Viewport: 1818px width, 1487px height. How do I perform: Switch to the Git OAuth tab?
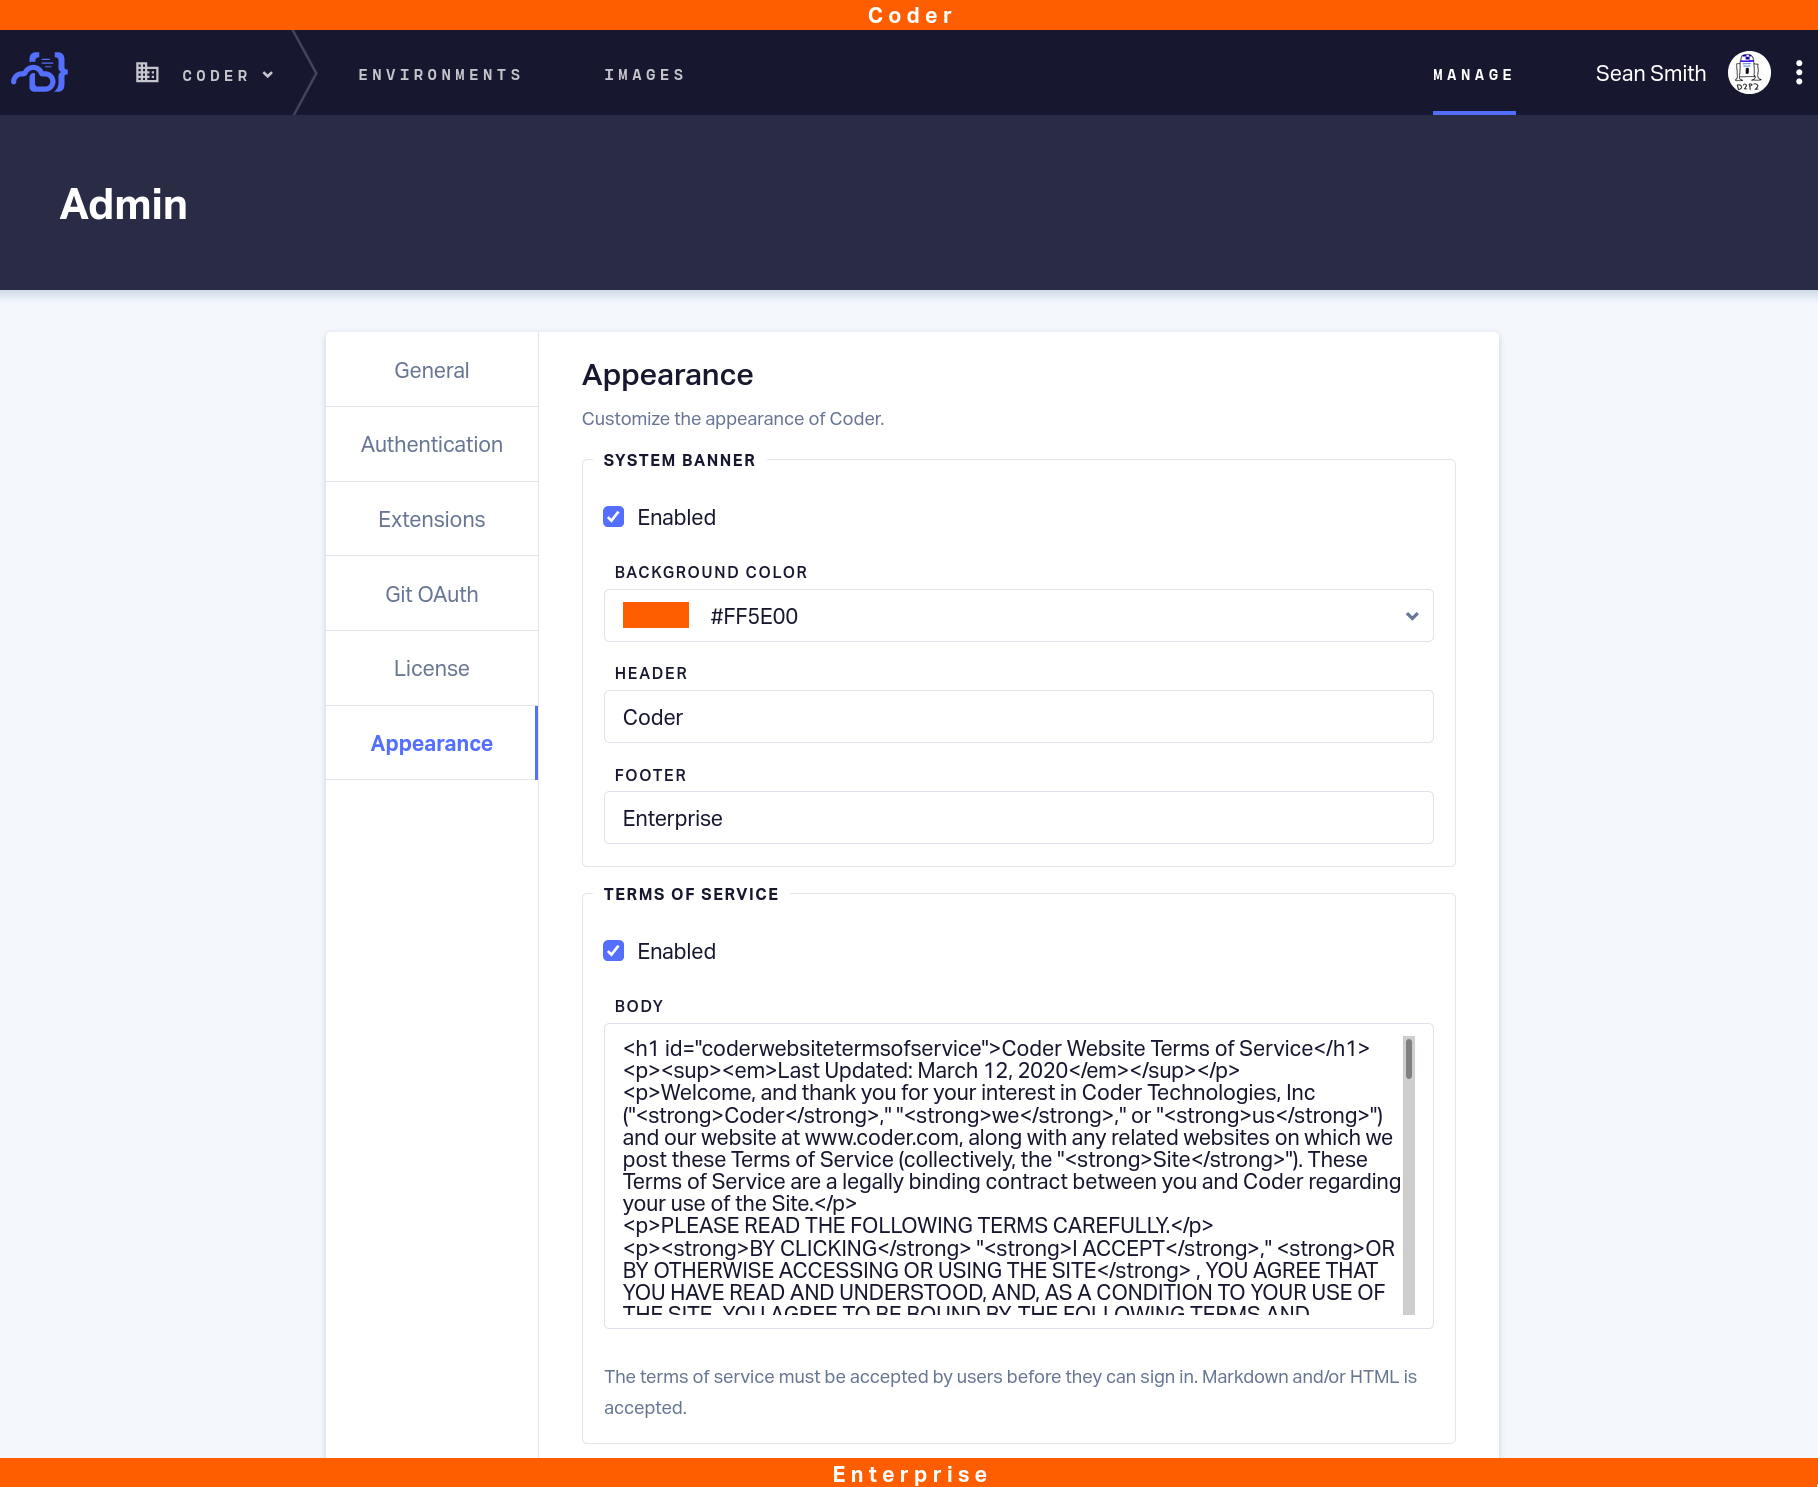click(432, 594)
